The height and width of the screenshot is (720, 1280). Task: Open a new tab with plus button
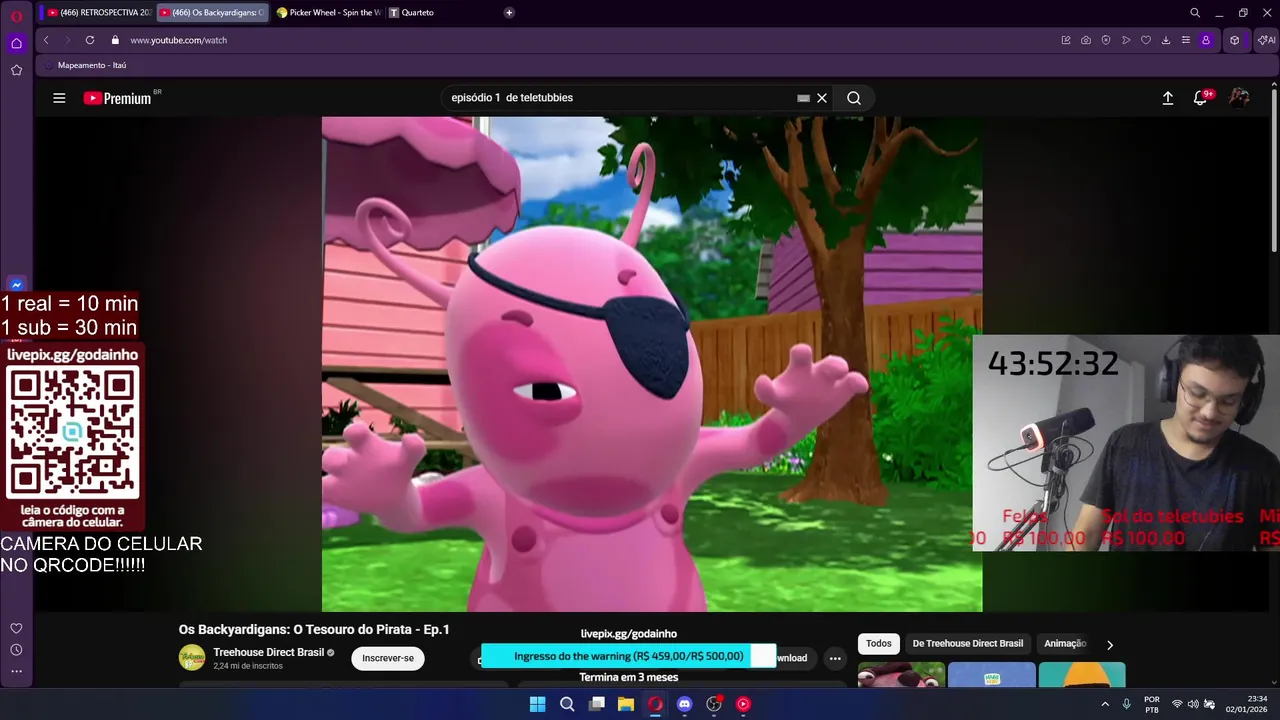pos(509,13)
